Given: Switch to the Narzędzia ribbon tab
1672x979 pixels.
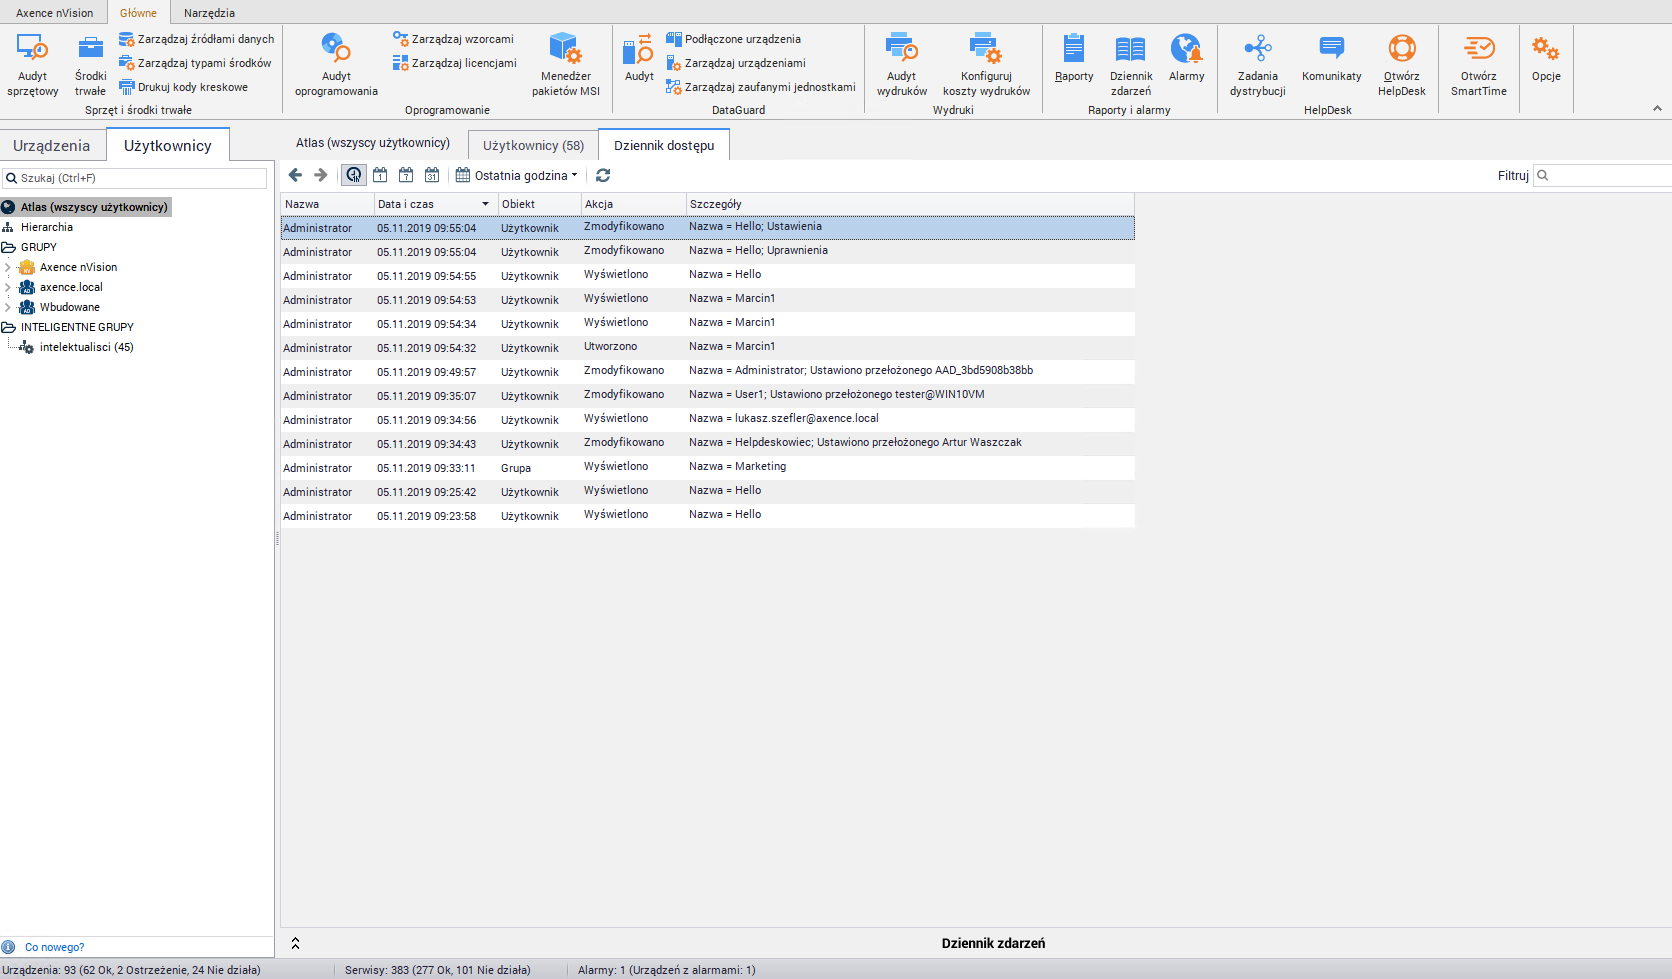Looking at the screenshot, I should coord(209,13).
